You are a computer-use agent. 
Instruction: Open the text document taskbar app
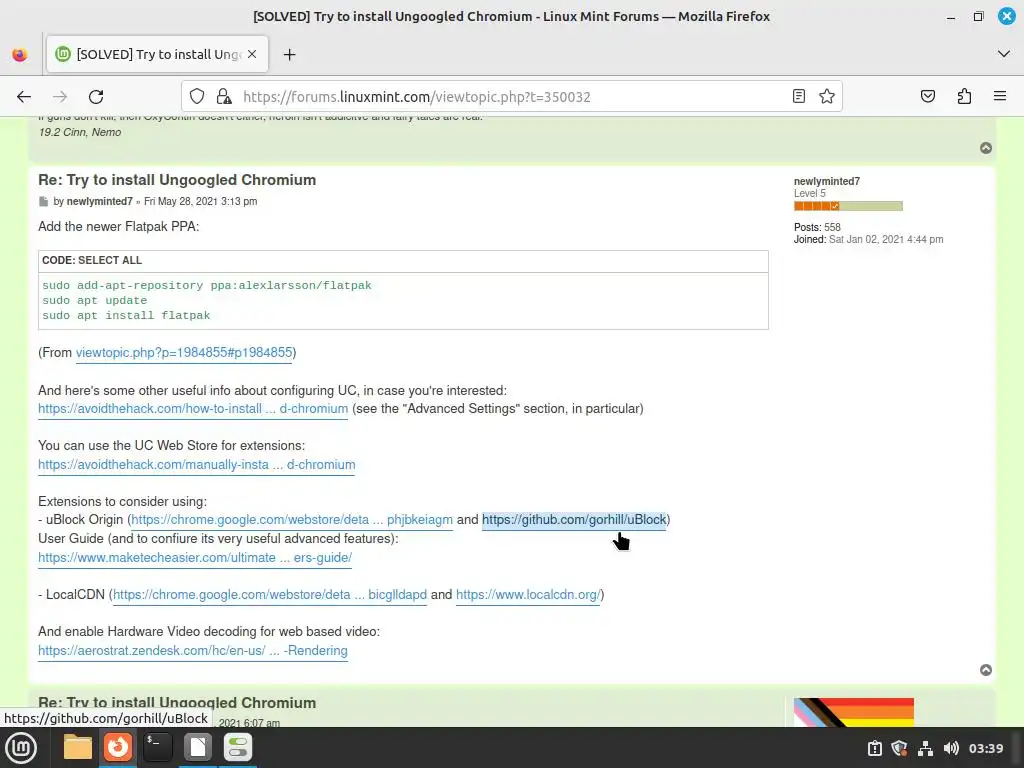pos(198,748)
